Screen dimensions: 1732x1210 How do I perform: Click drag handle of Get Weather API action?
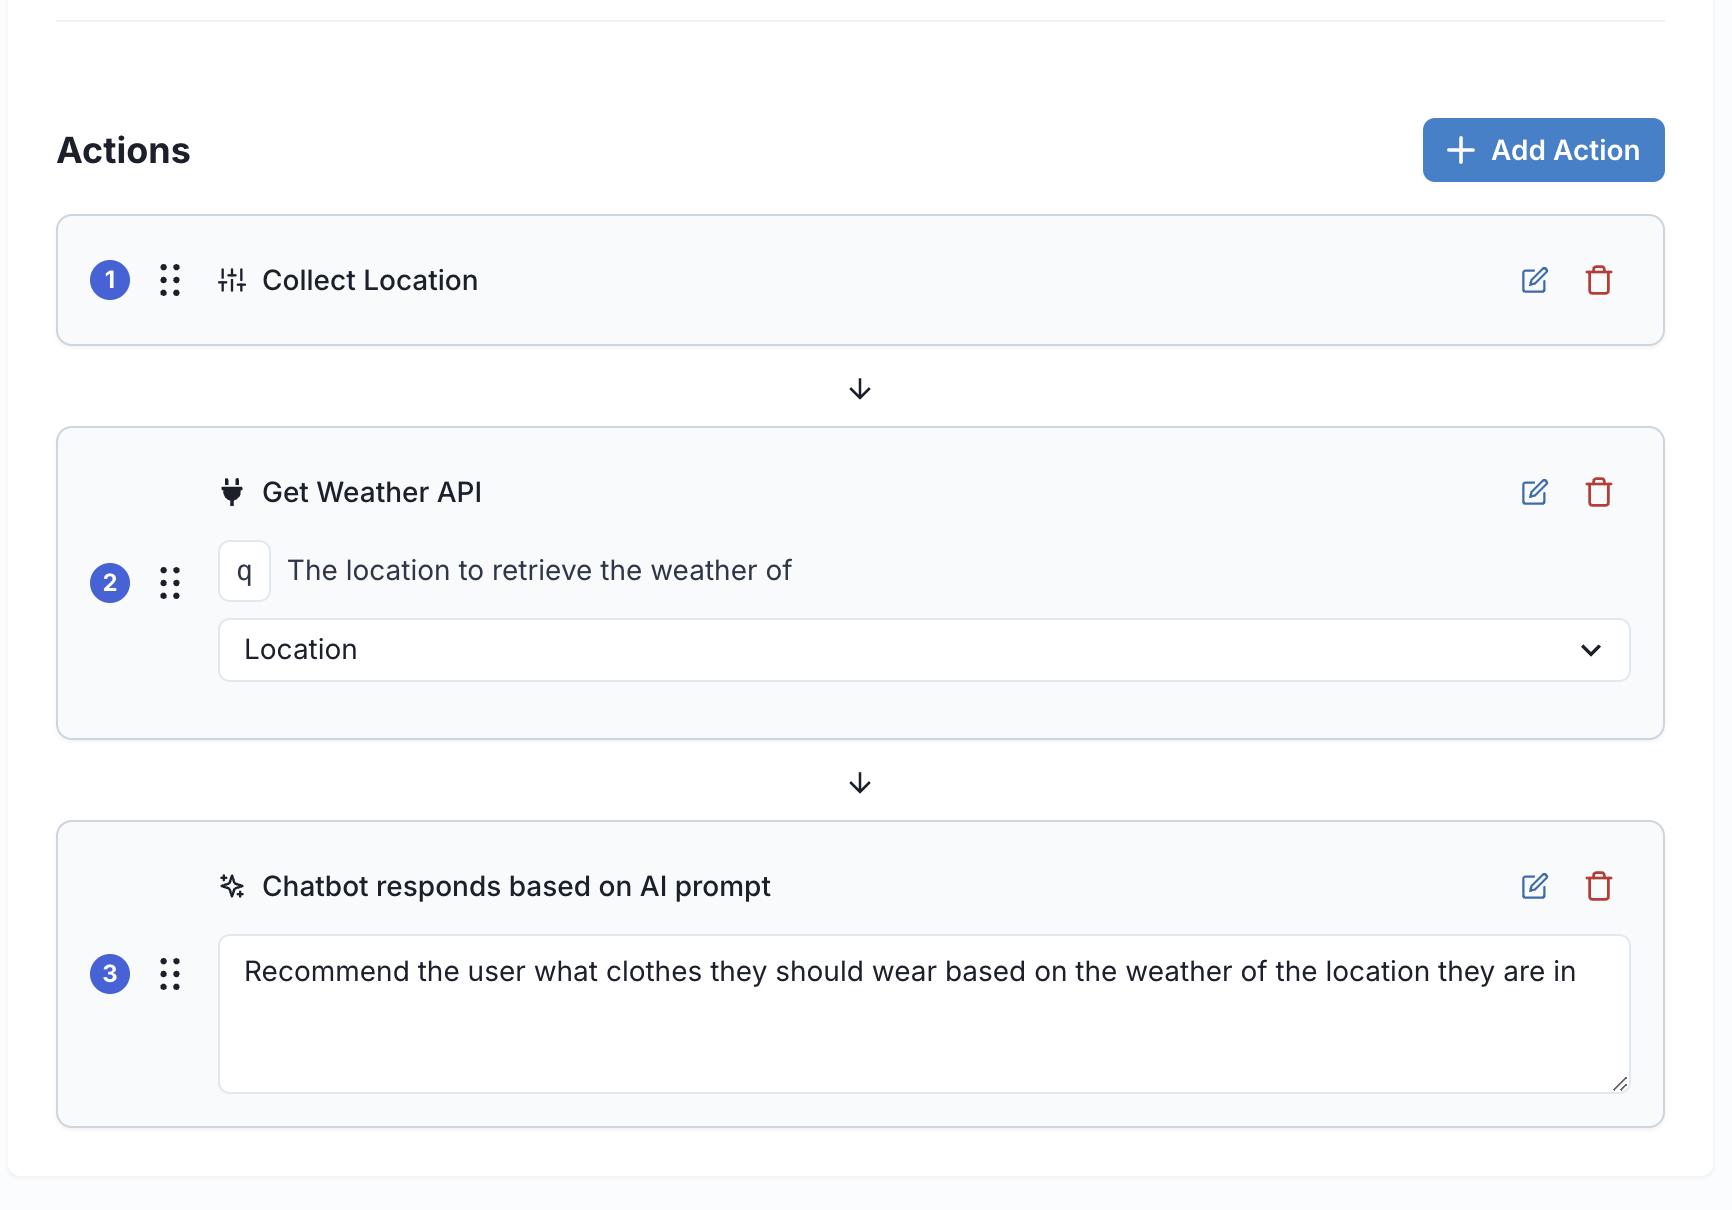click(170, 582)
